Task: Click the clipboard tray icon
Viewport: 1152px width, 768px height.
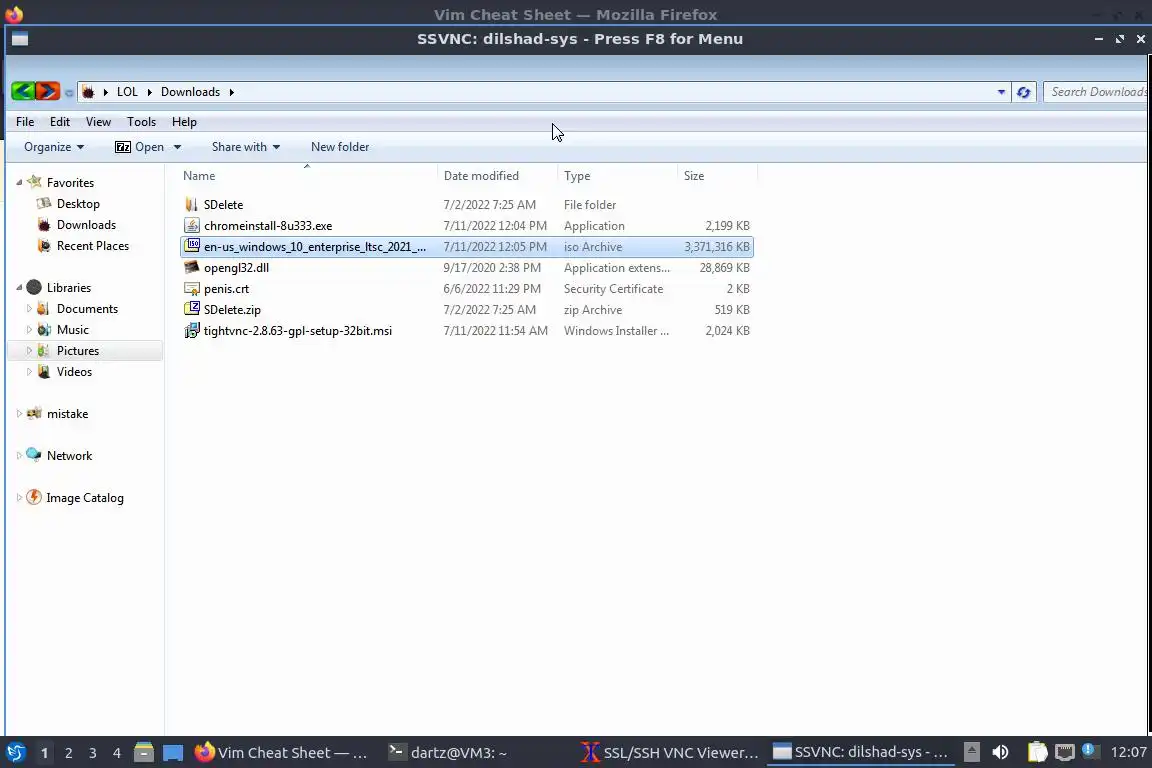Action: [1037, 752]
